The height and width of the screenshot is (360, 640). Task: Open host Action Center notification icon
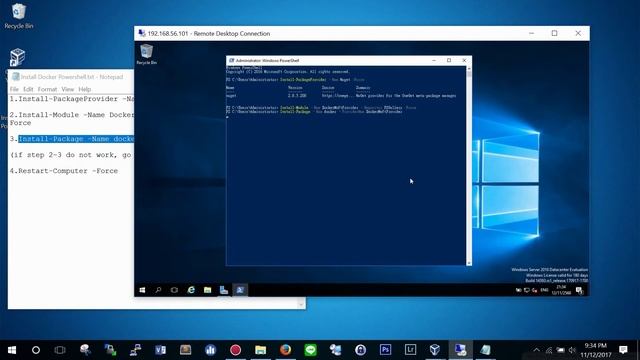pos(623,350)
